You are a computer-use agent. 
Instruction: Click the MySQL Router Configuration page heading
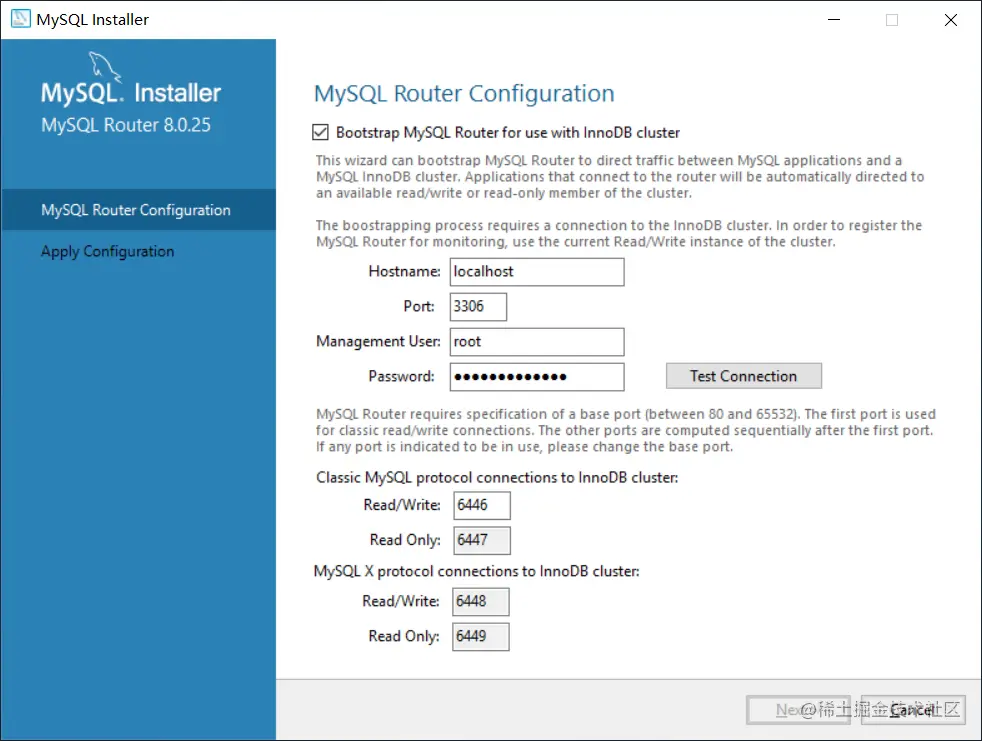(464, 93)
